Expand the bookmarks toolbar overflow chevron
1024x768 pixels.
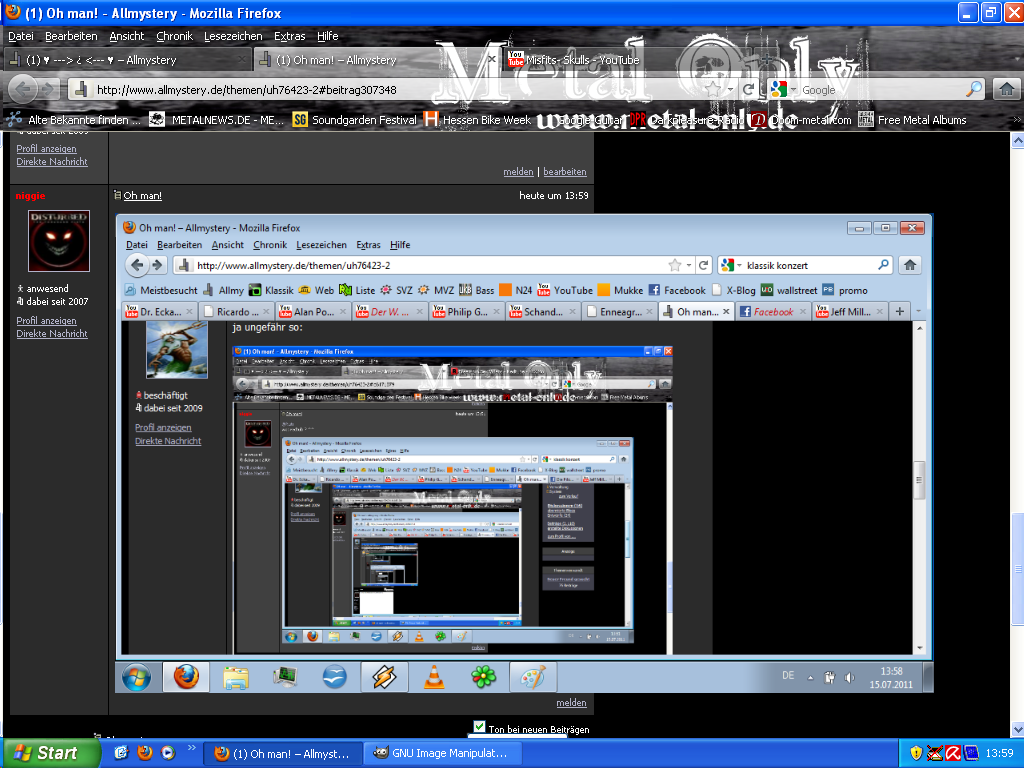click(1016, 120)
